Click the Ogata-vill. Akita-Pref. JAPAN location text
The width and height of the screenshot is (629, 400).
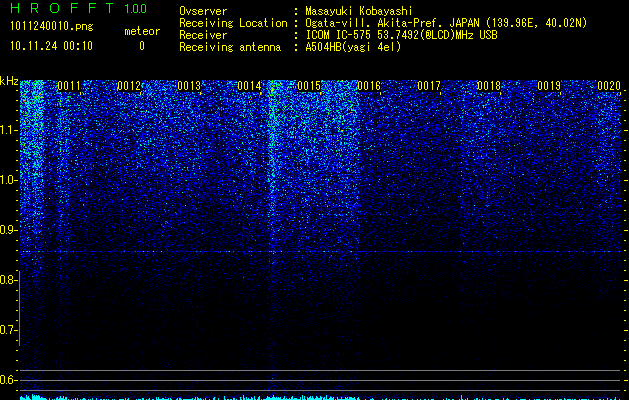pos(446,23)
